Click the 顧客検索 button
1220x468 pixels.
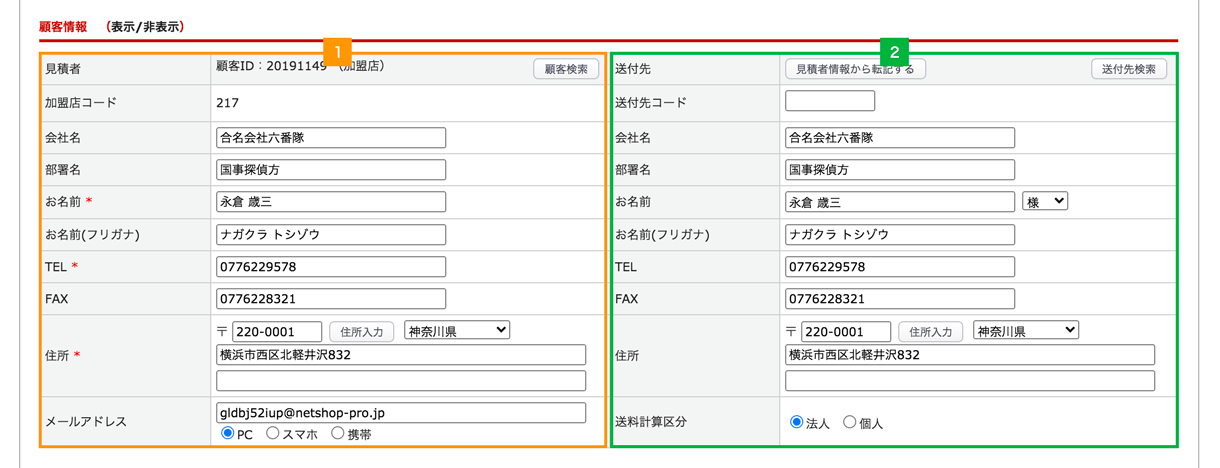click(x=566, y=69)
